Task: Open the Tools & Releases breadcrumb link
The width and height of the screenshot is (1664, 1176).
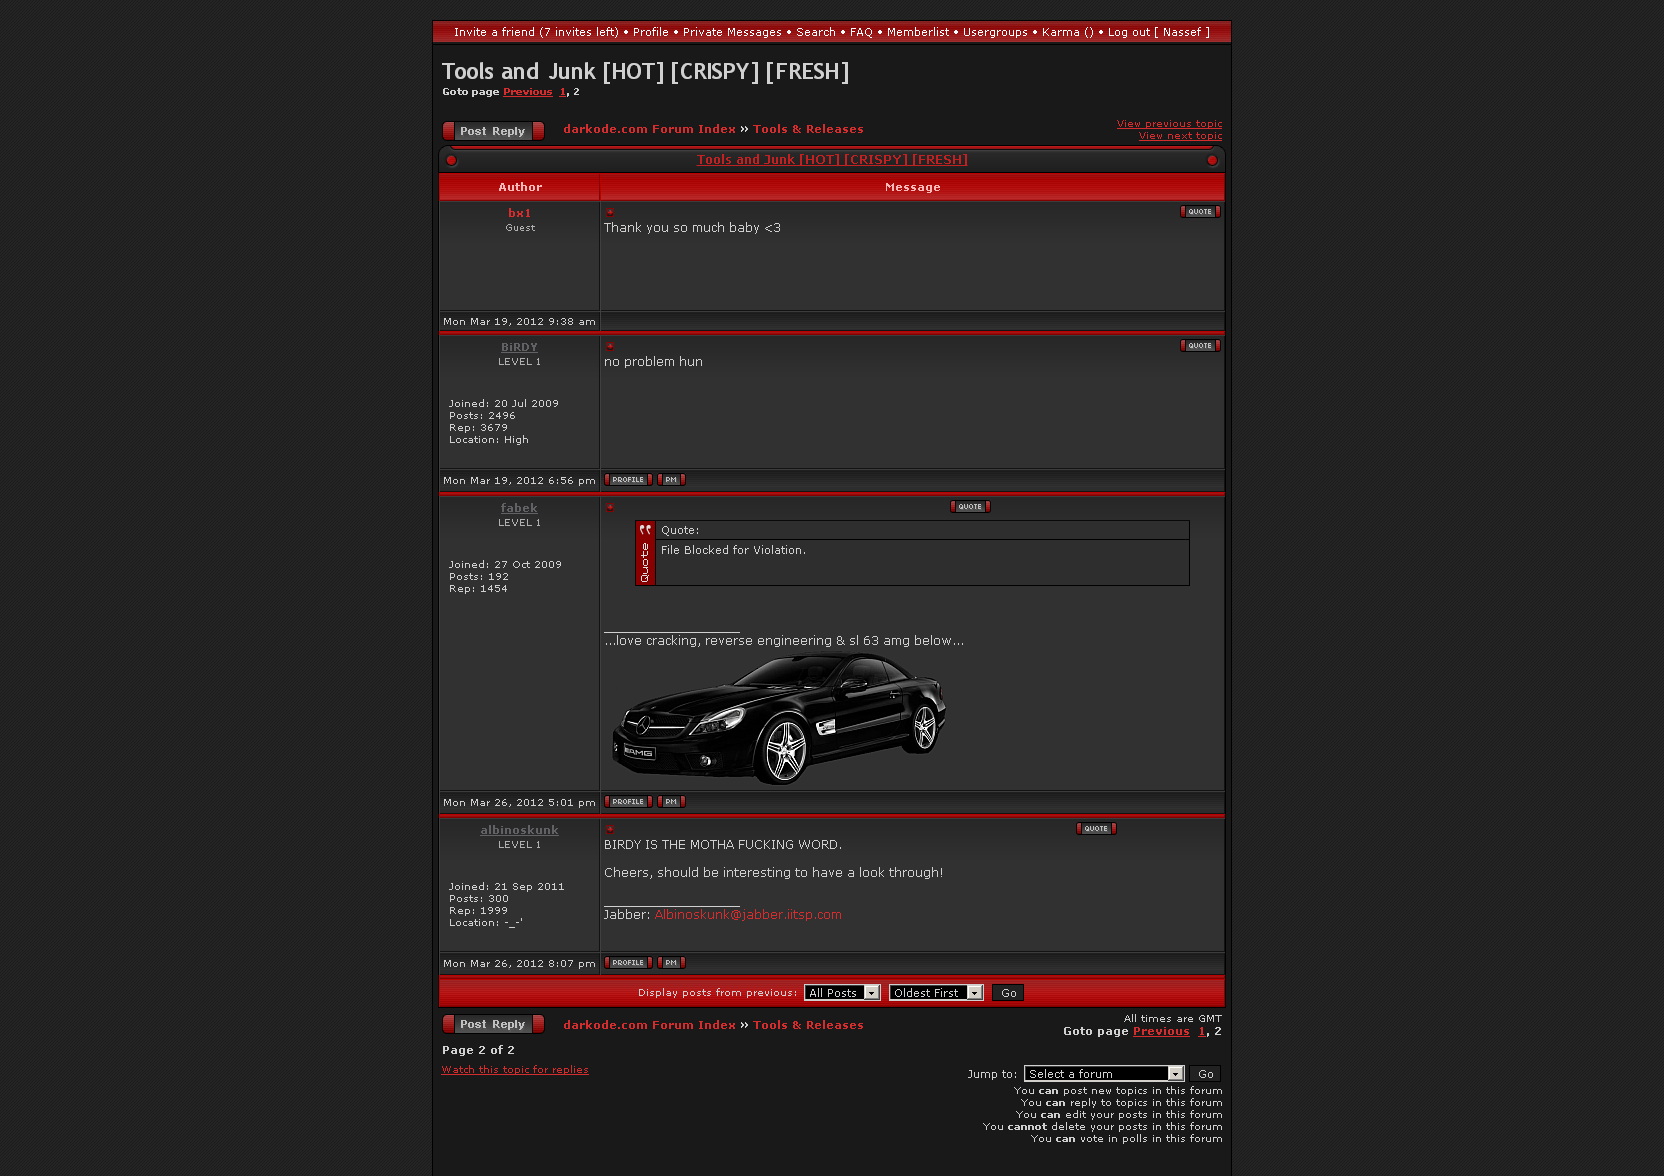Action: pyautogui.click(x=808, y=129)
